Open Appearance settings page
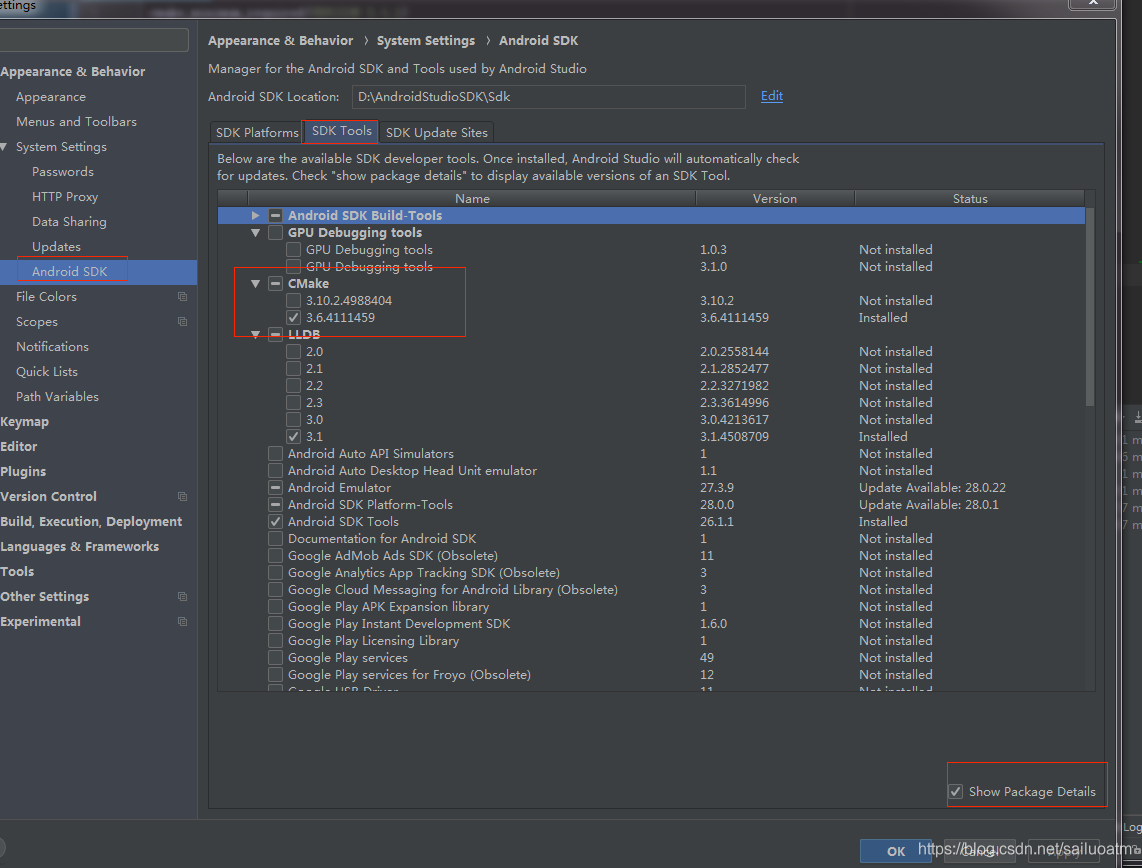This screenshot has width=1142, height=868. click(x=51, y=97)
